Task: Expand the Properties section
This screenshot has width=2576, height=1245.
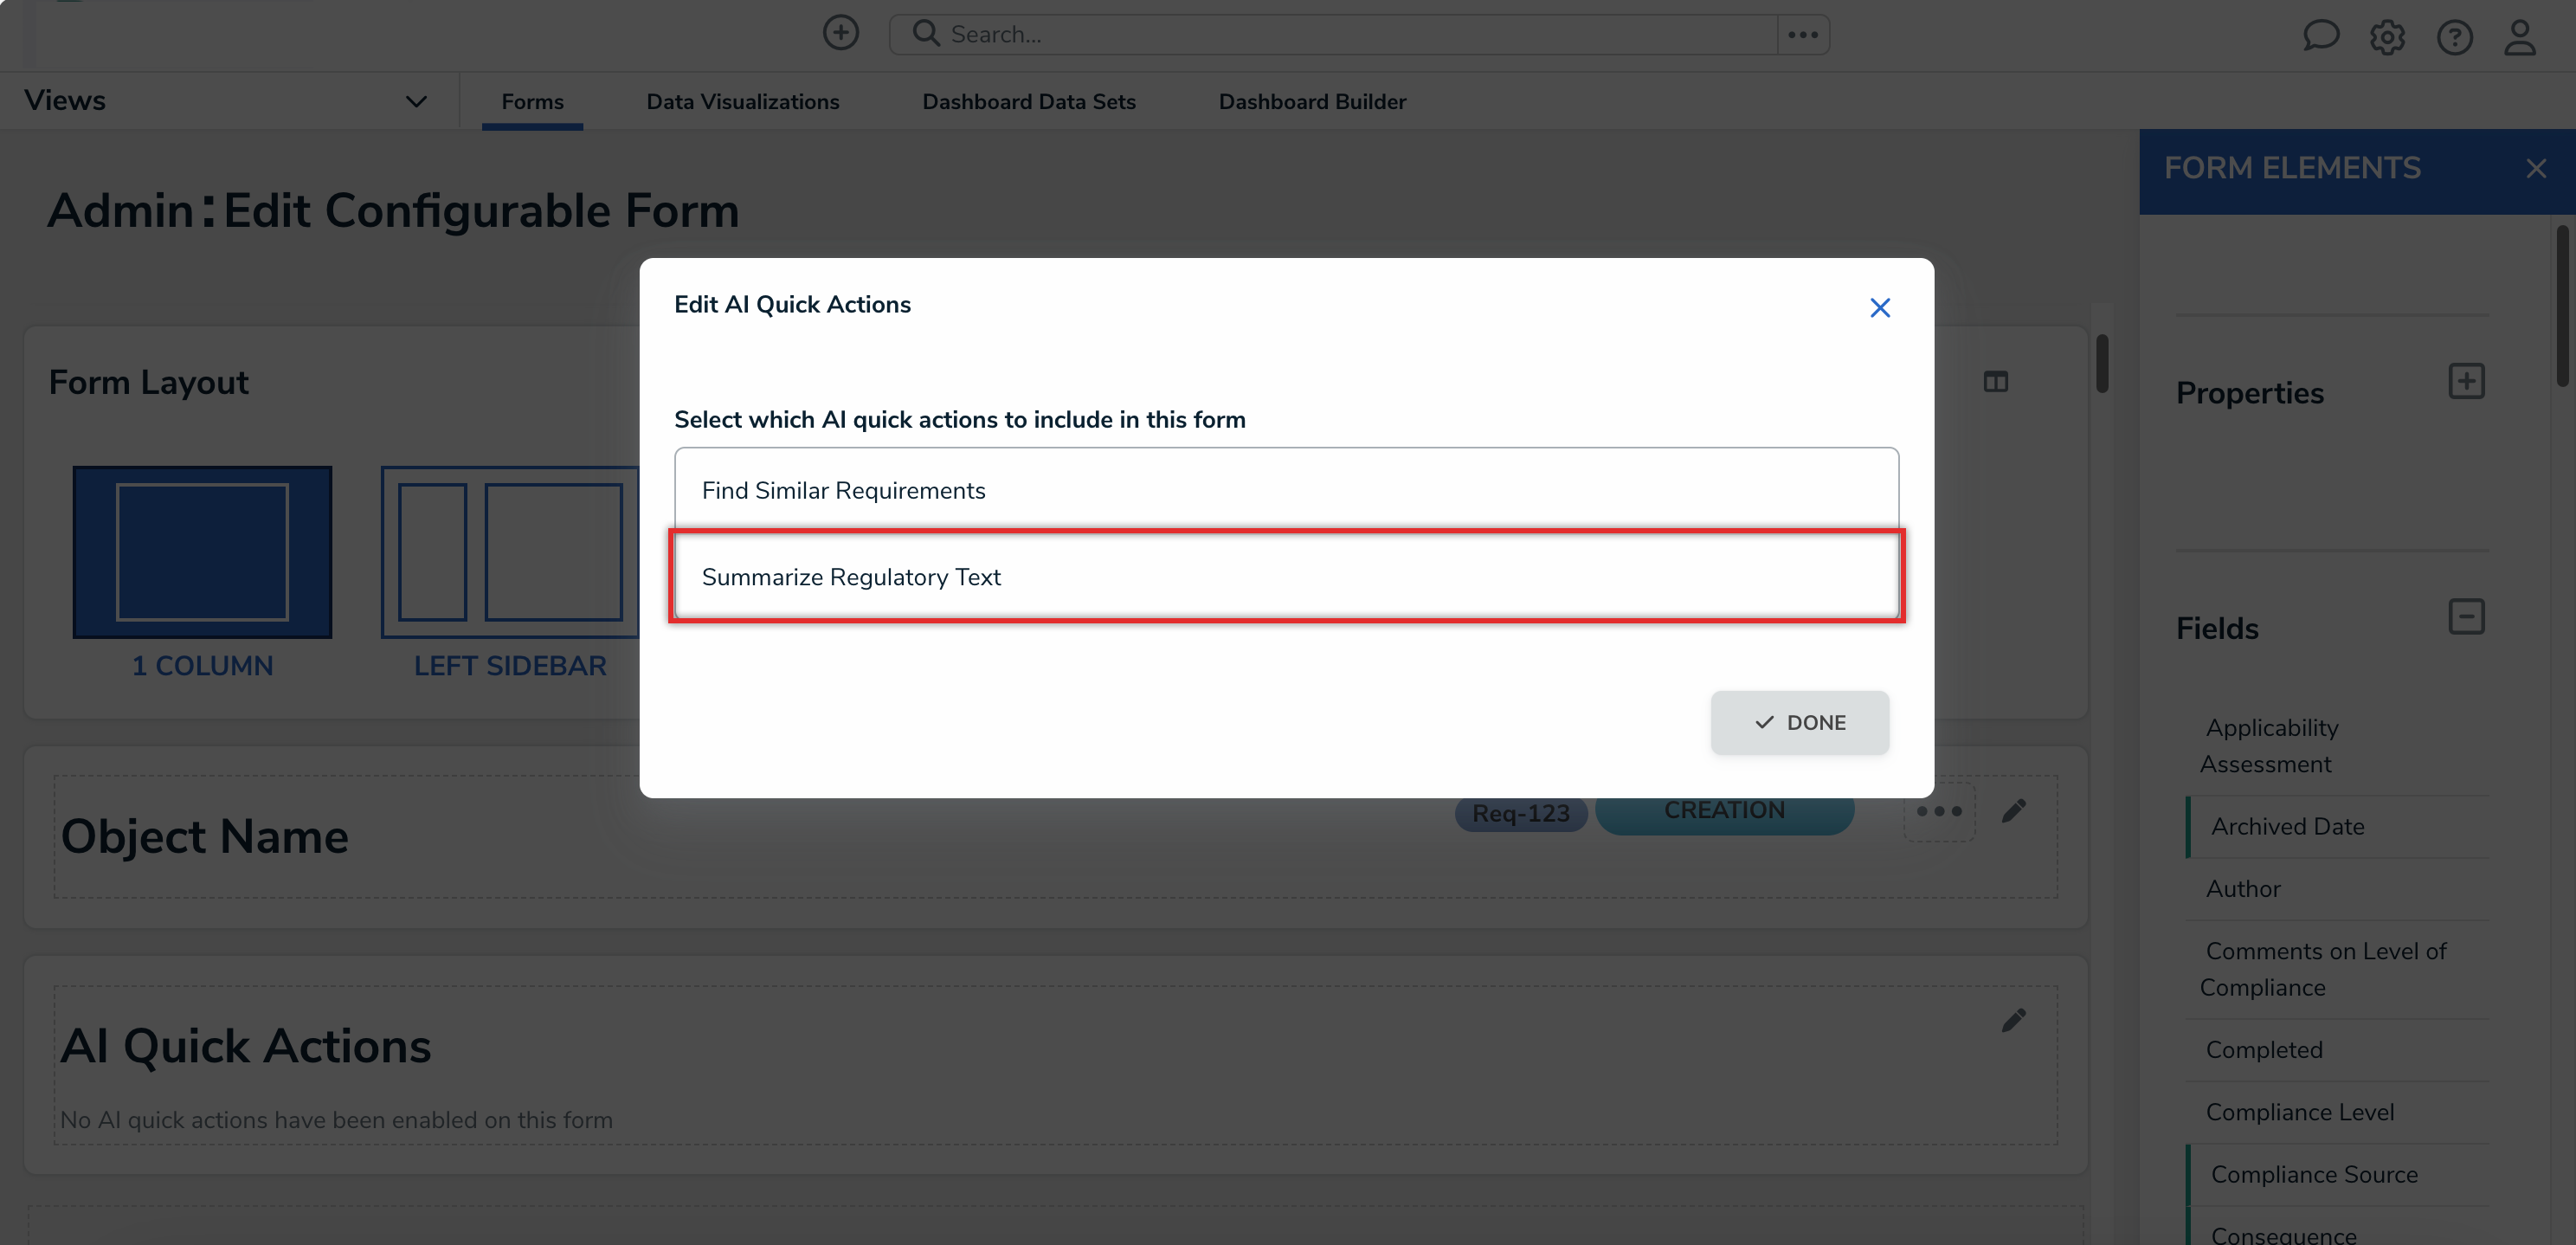Action: click(2465, 381)
